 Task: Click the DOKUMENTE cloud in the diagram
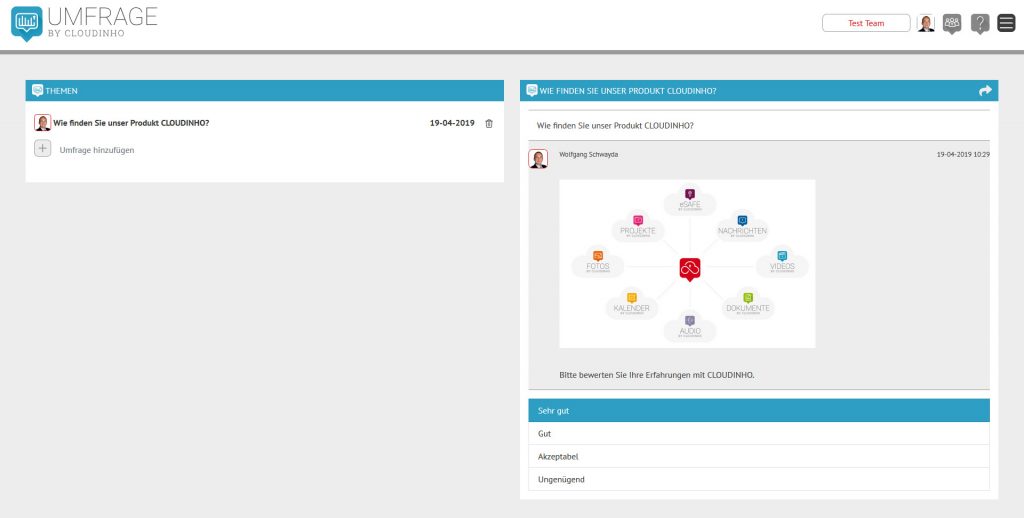pyautogui.click(x=748, y=304)
